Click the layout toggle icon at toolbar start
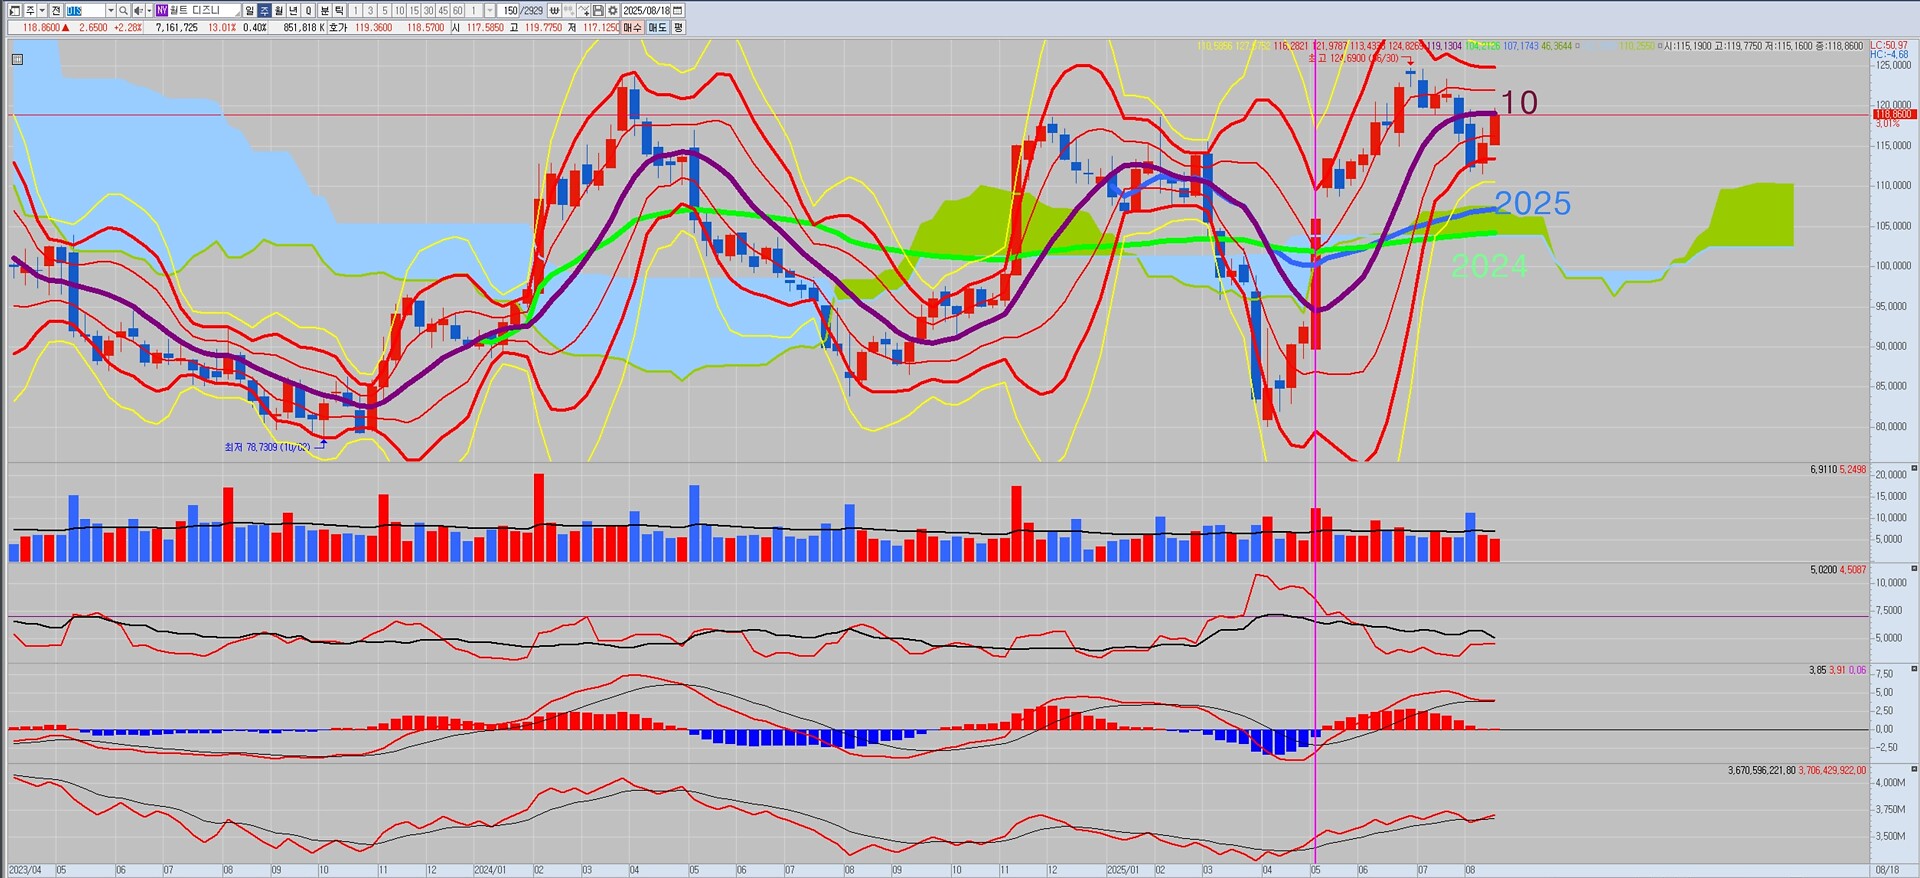This screenshot has width=1920, height=878. point(15,10)
